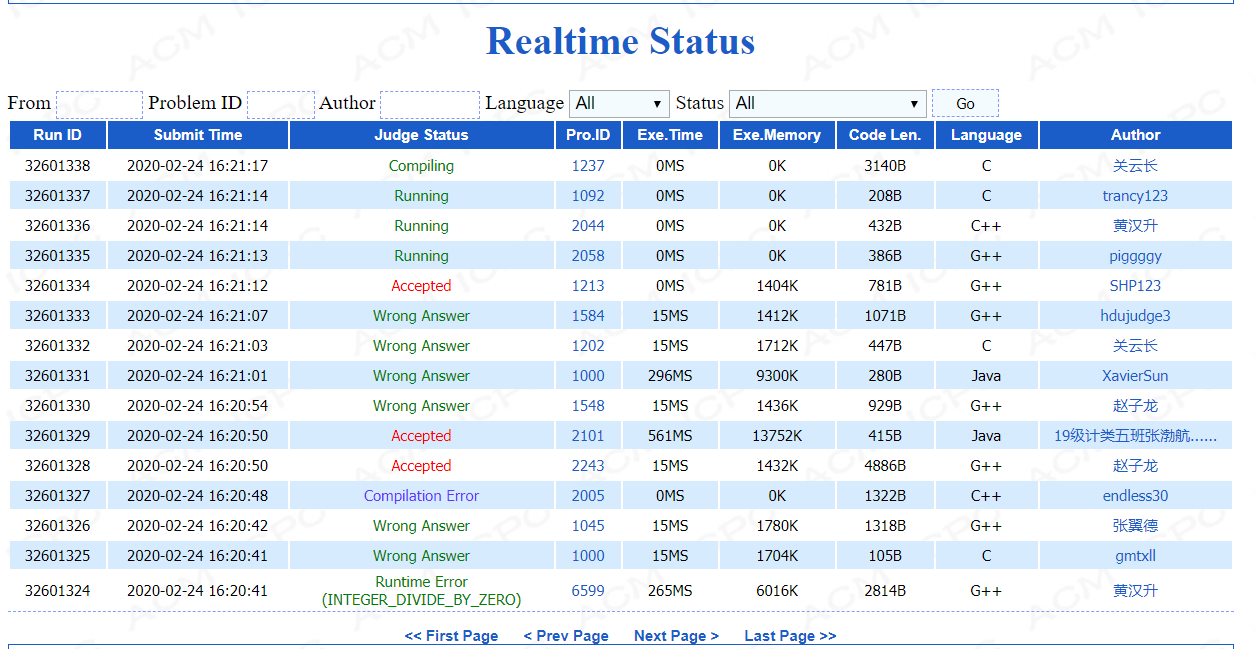1255x649 pixels.
Task: Open the Status filter dropdown
Action: pos(828,104)
